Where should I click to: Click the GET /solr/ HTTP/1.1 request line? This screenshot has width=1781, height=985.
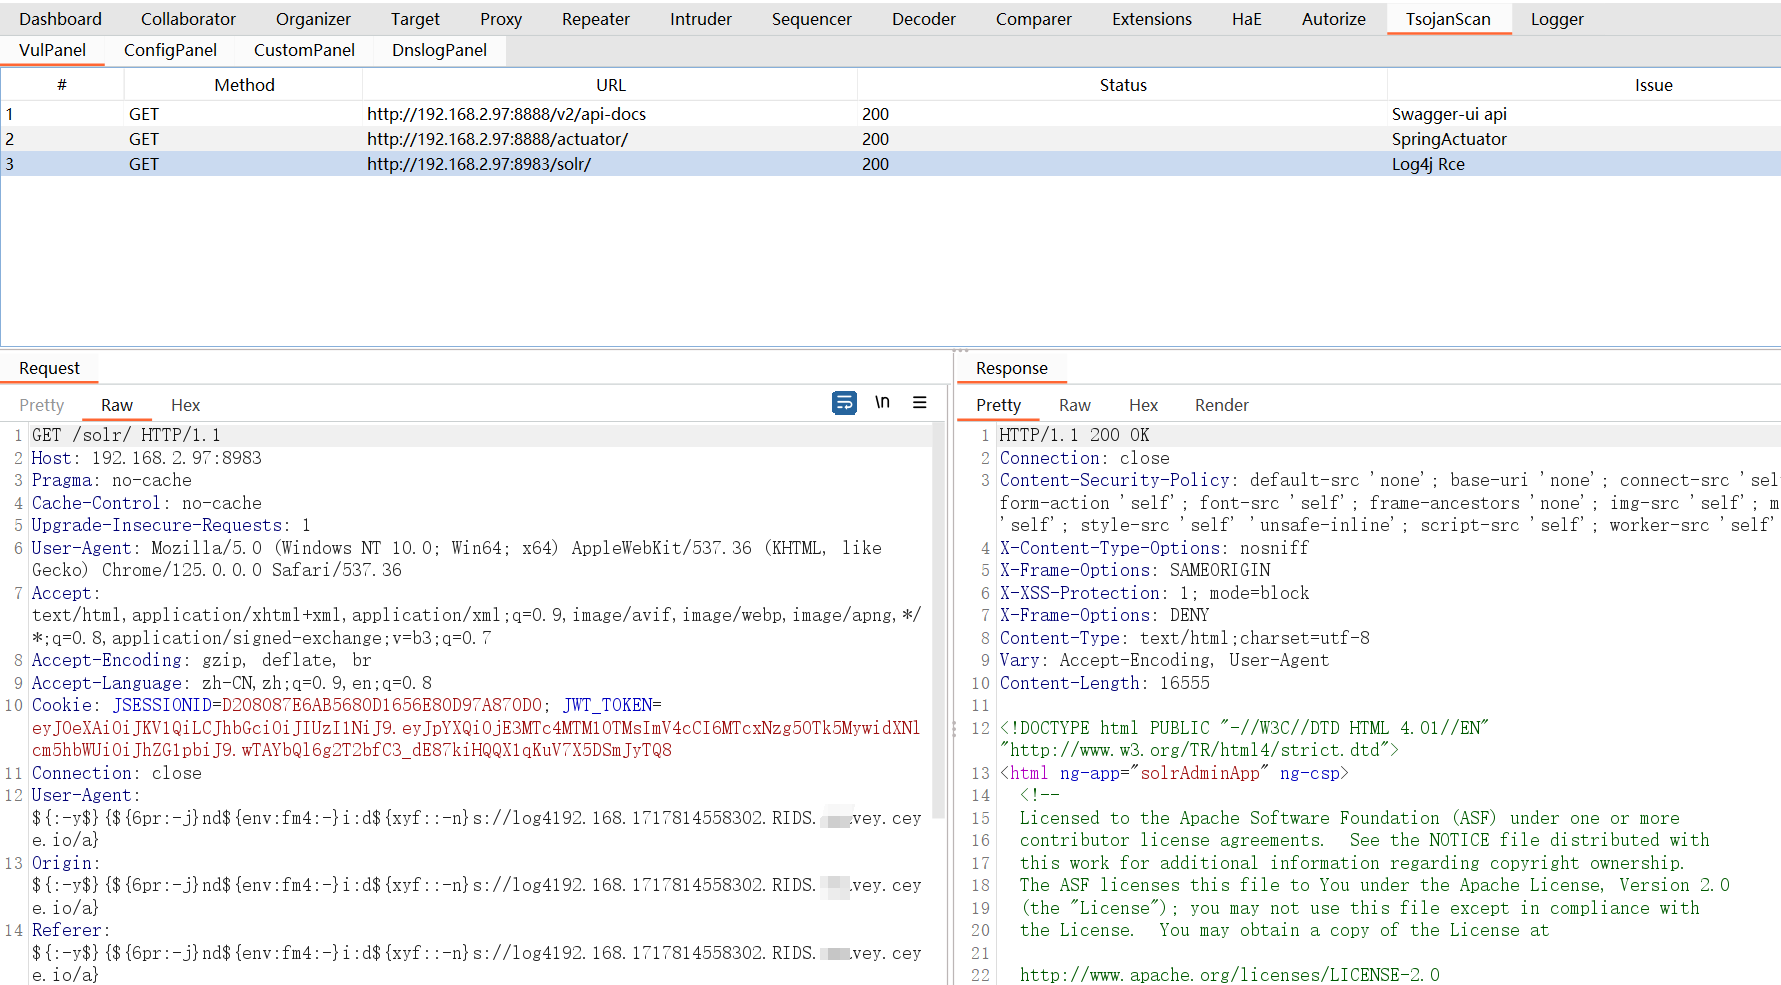[126, 435]
